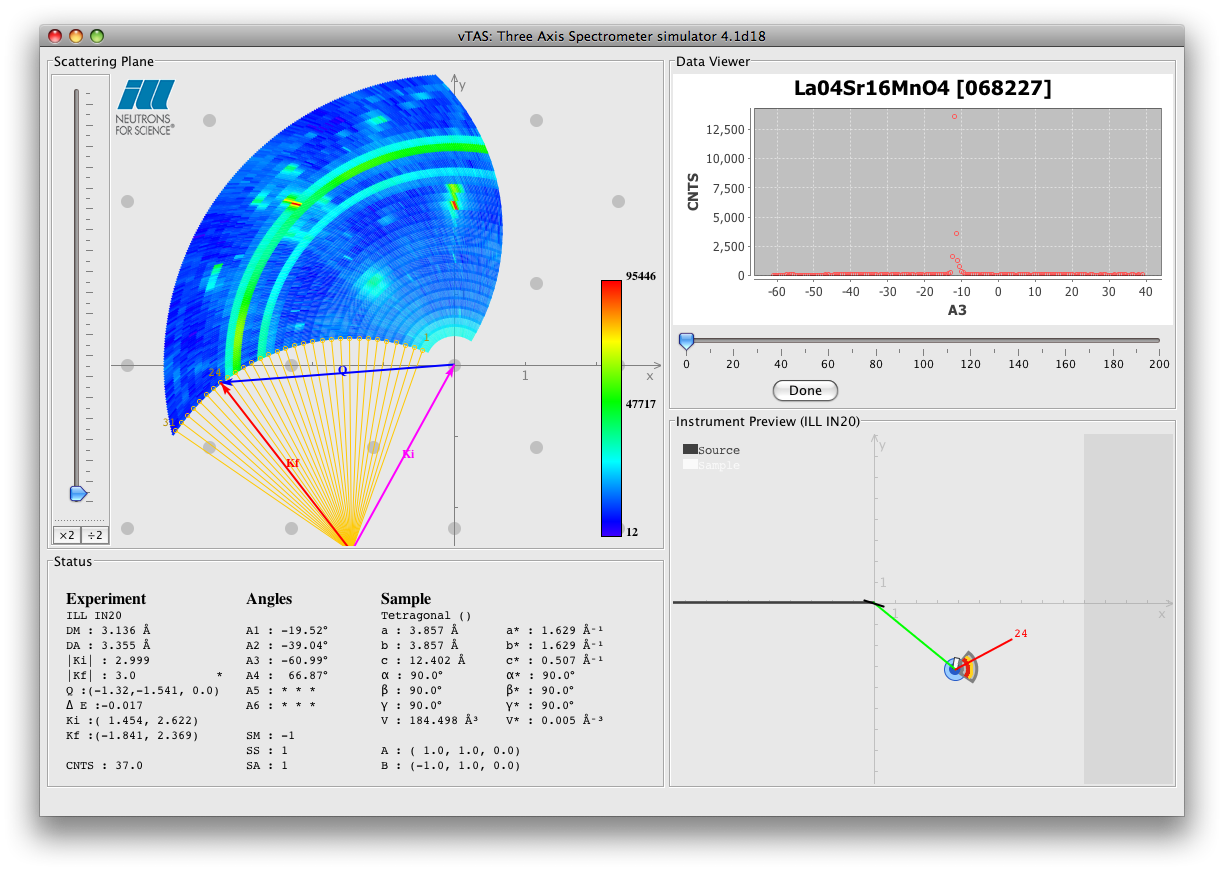Select the magenta Ki vector label
Viewport: 1224px width, 871px height.
pos(408,454)
